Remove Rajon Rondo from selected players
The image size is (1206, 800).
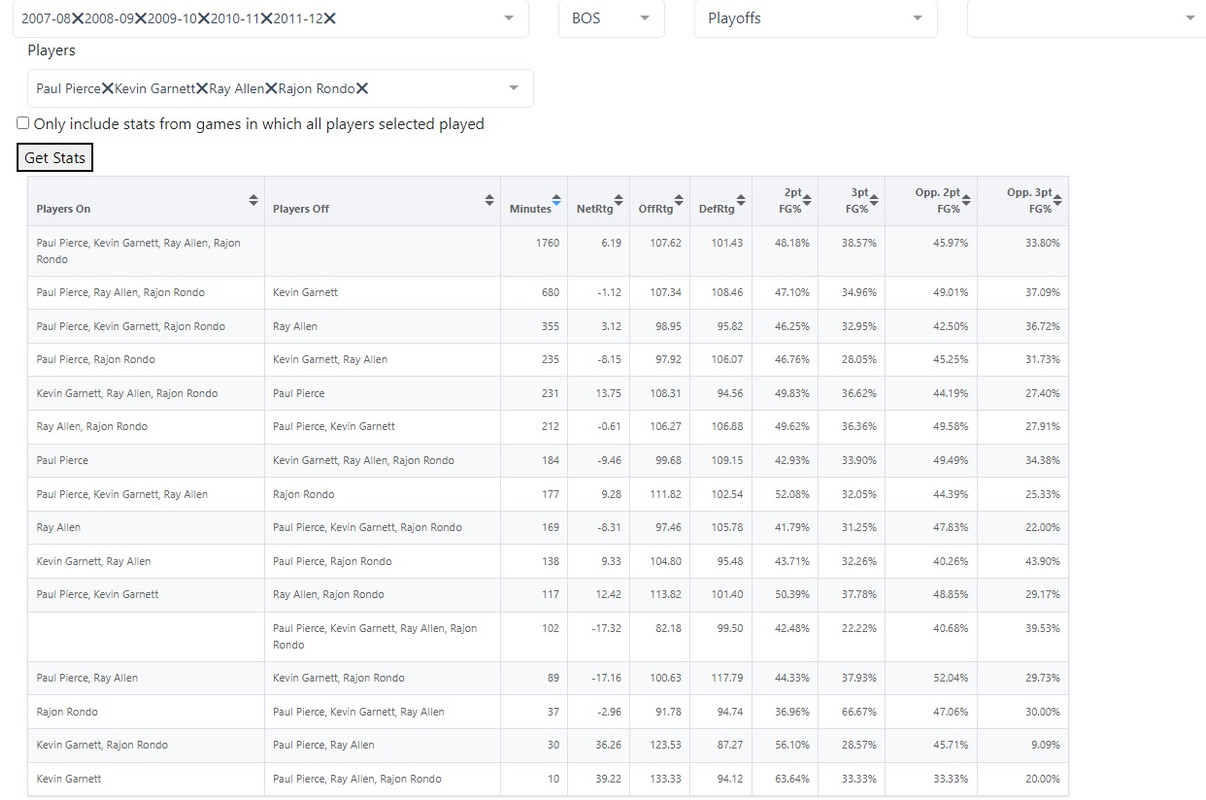362,88
